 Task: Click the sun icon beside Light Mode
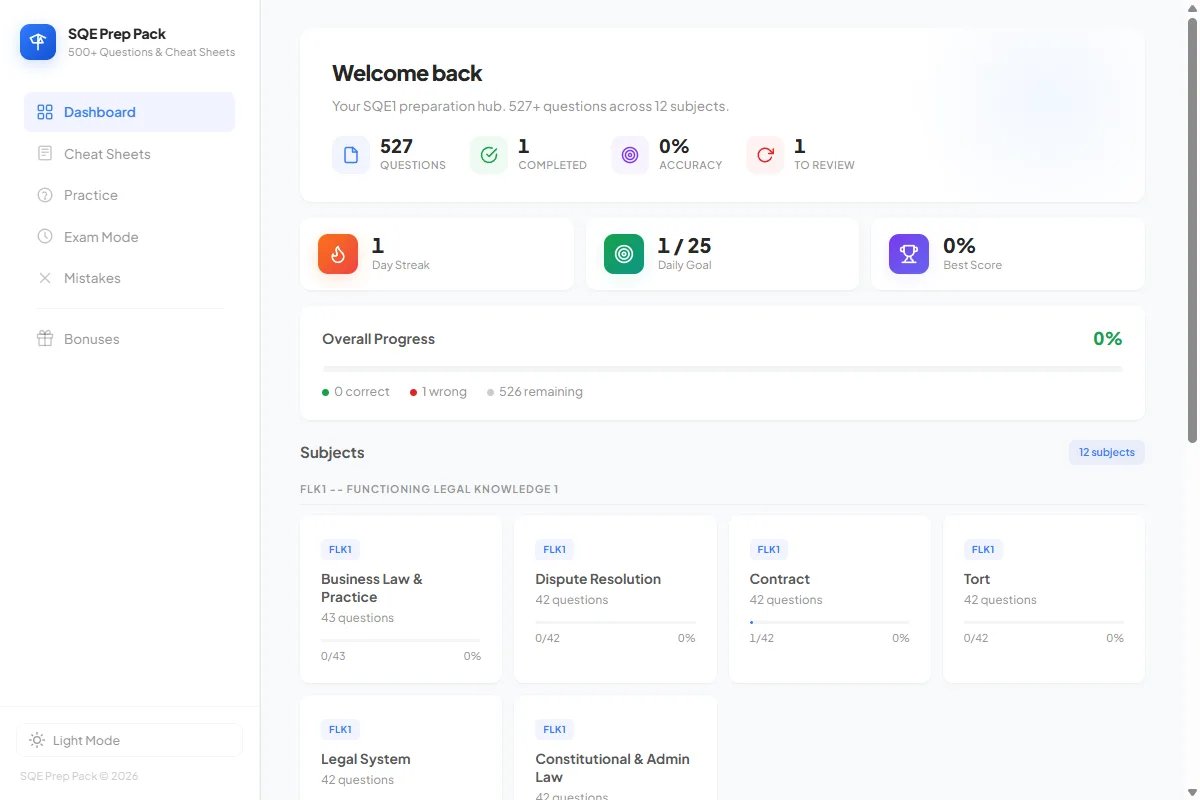click(37, 741)
